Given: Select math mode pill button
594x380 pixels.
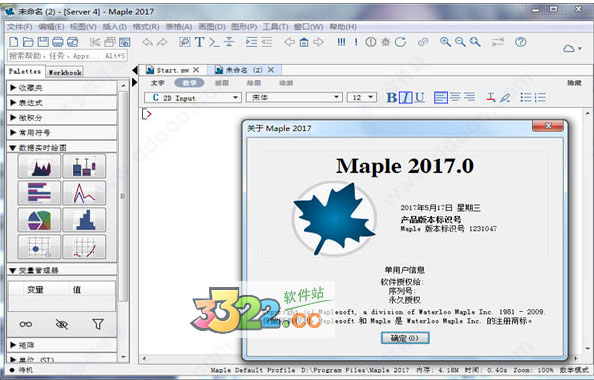Looking at the screenshot, I should pos(189,83).
